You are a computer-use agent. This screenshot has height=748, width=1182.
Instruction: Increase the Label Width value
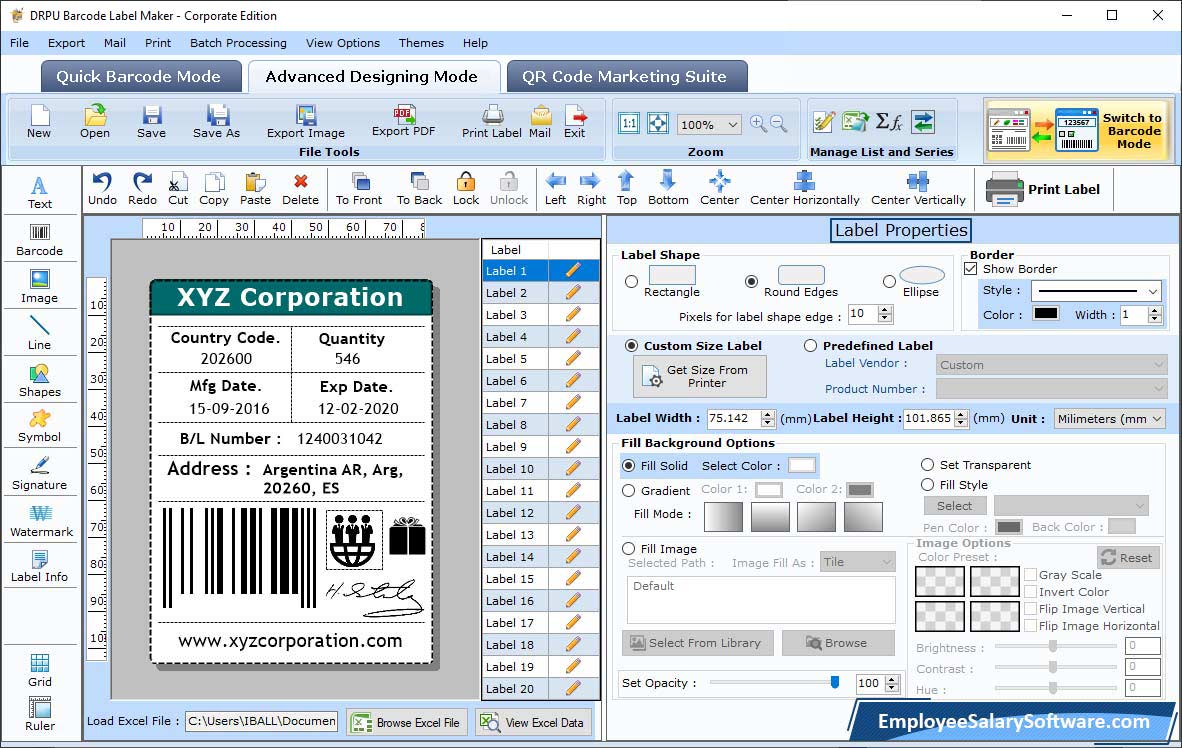pos(768,413)
